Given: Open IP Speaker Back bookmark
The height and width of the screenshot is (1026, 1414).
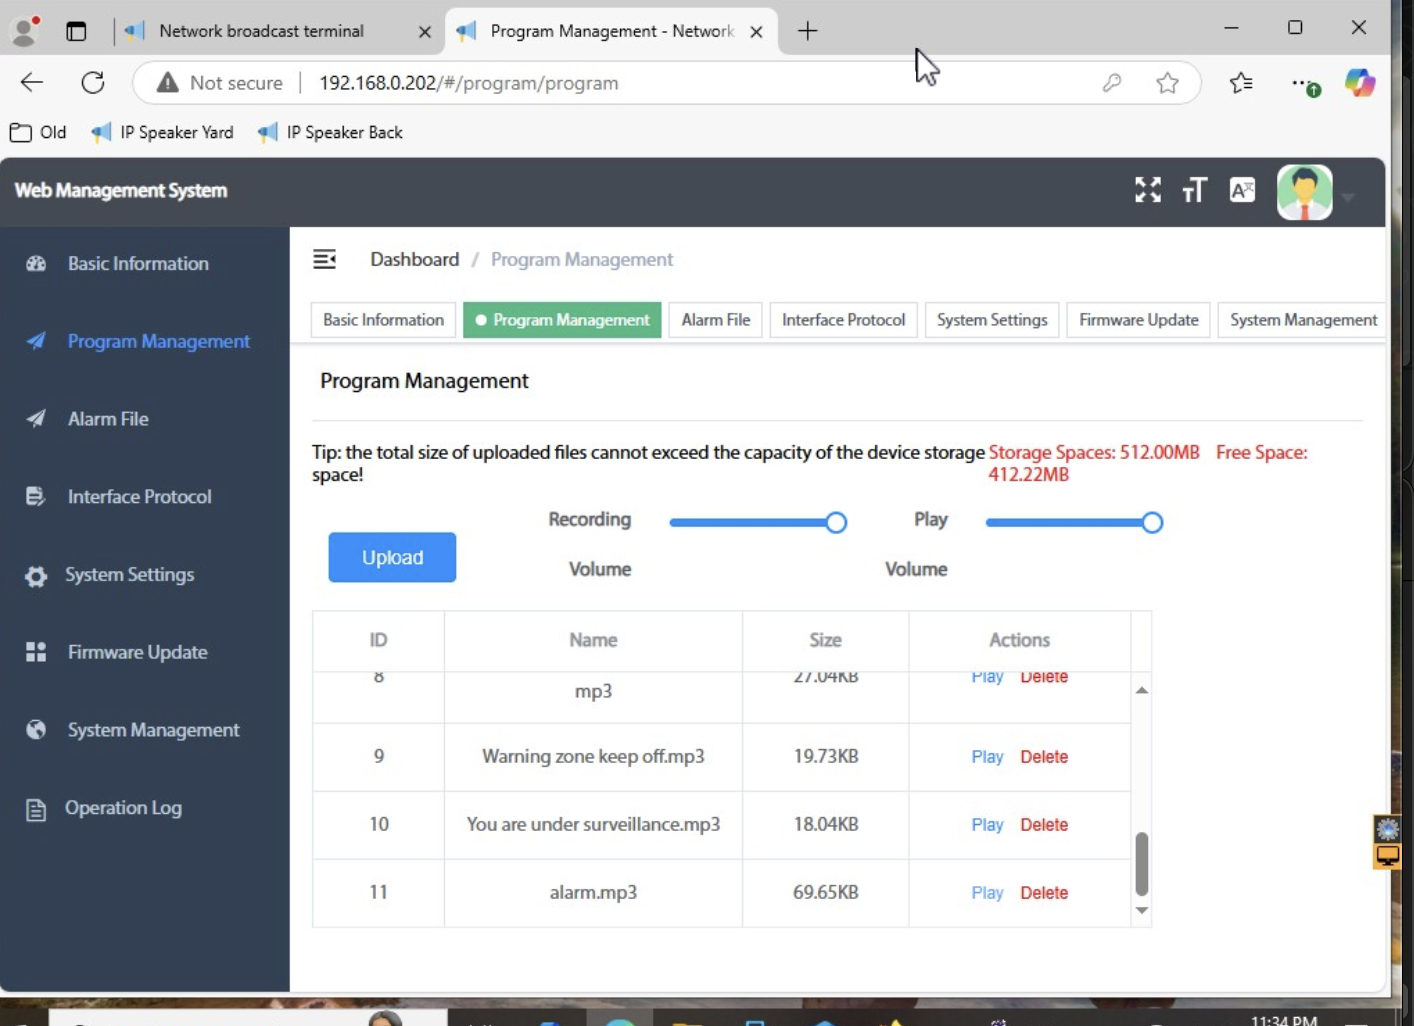Looking at the screenshot, I should pyautogui.click(x=330, y=132).
